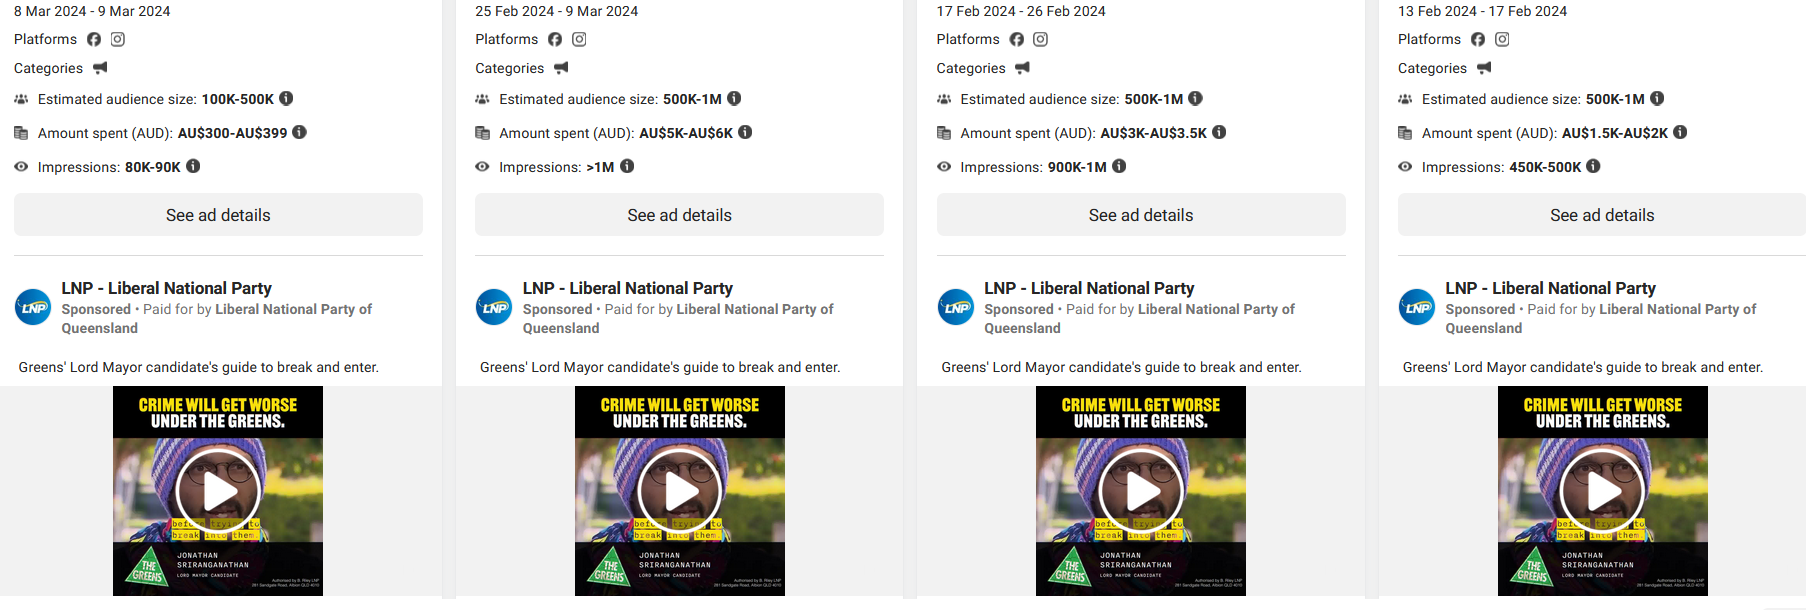Click audience people icon in 17 Feb 2024 - 26 Feb 2024 ad
This screenshot has height=610, width=1806.
tap(944, 99)
